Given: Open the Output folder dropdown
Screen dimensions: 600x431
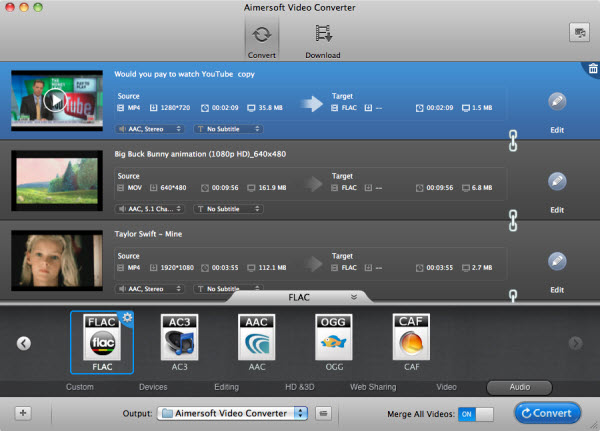Looking at the screenshot, I should pos(233,413).
